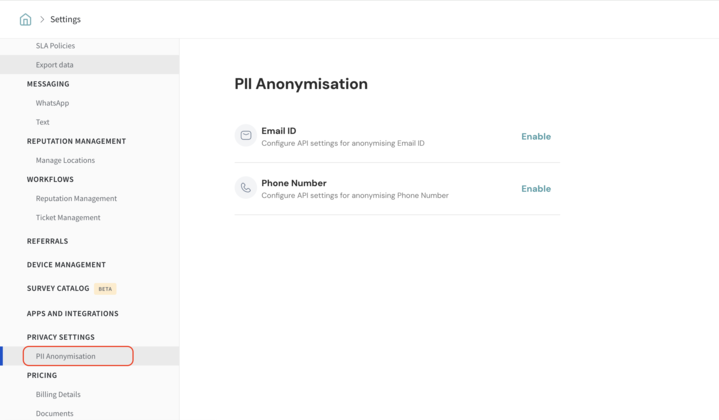Select PII Anonymisation in sidebar
The height and width of the screenshot is (420, 719).
[66, 356]
